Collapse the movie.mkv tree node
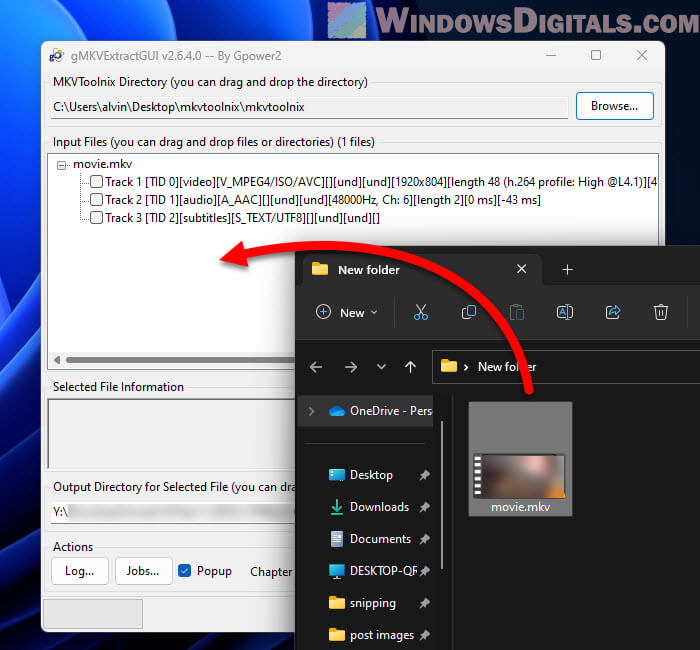Viewport: 700px width, 650px height. pos(61,165)
